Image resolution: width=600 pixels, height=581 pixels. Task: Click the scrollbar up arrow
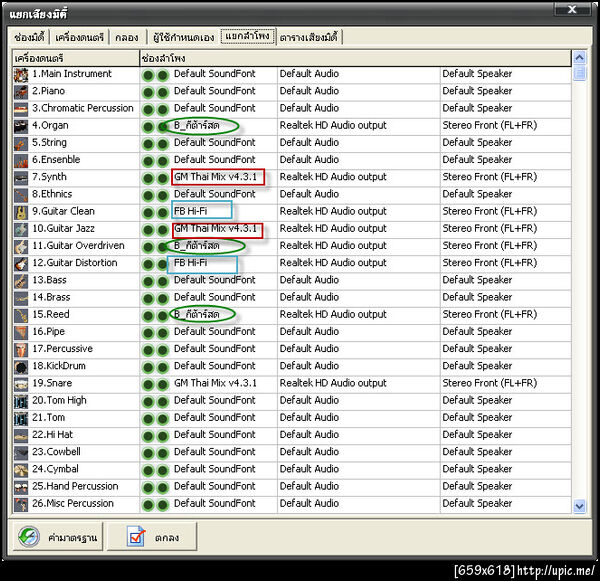pyautogui.click(x=579, y=58)
